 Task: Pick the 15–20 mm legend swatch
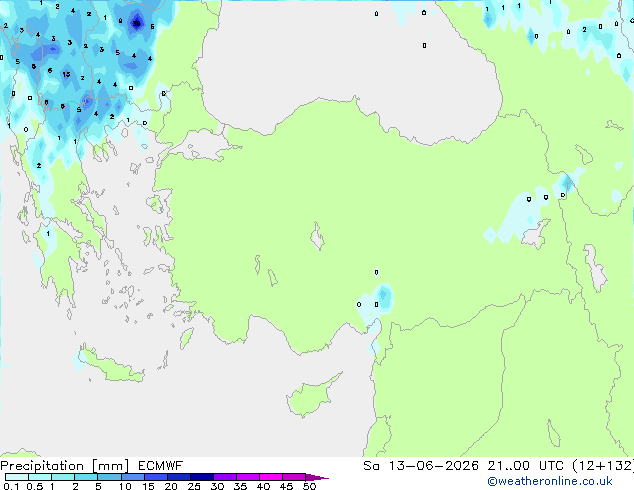155,477
